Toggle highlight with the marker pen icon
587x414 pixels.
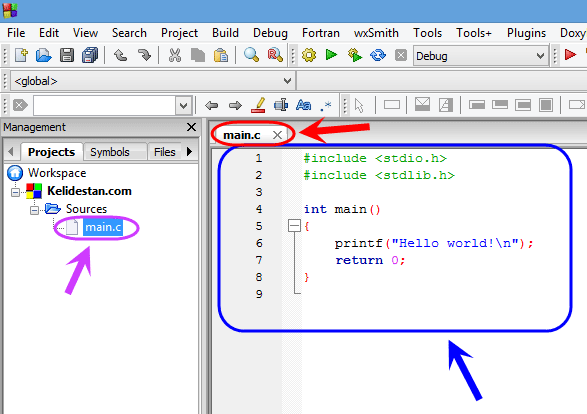[x=258, y=105]
